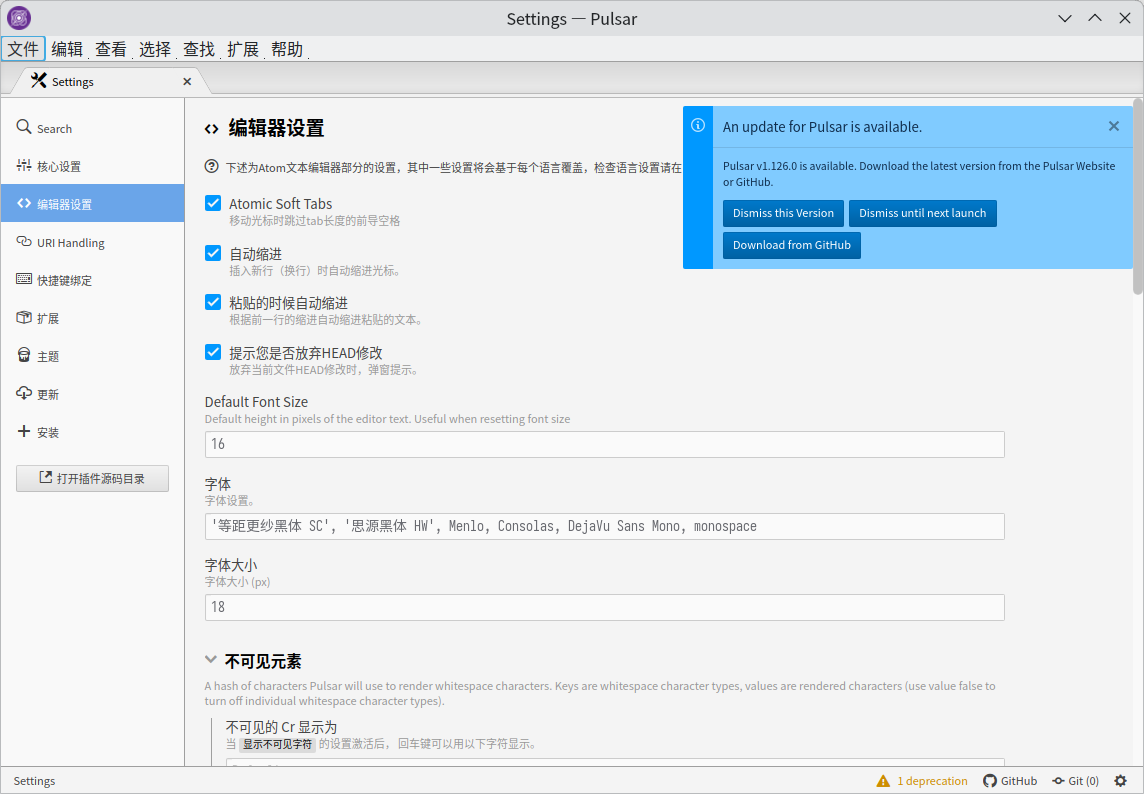Open the 帮助 menu
The height and width of the screenshot is (794, 1144).
(287, 49)
